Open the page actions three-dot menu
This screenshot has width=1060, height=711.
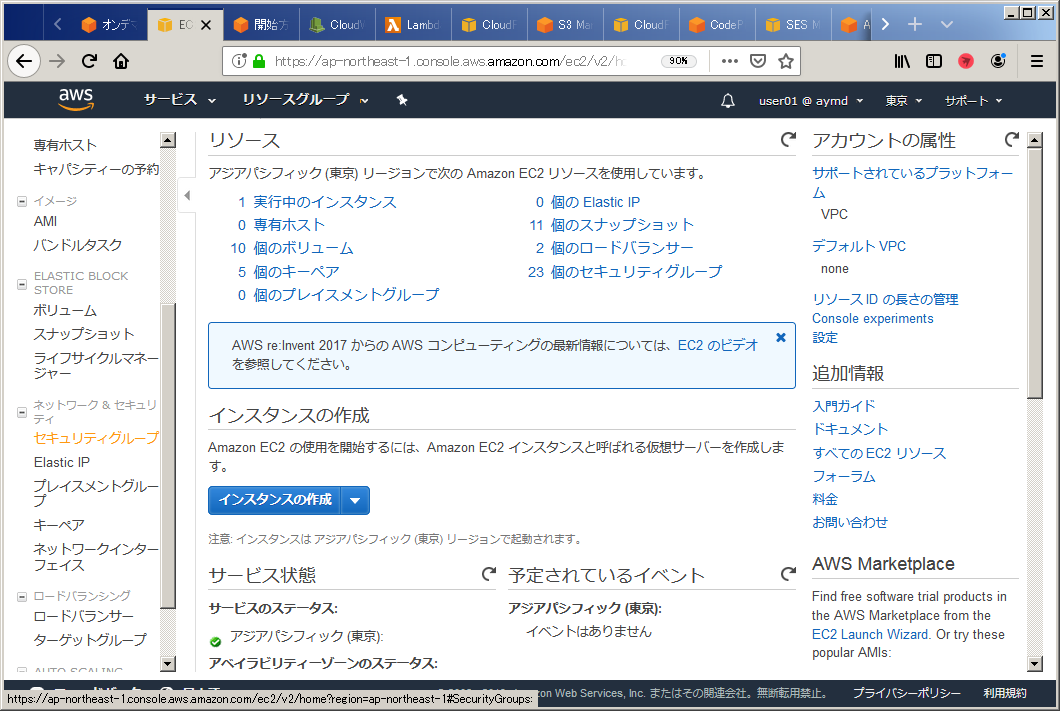[x=729, y=61]
